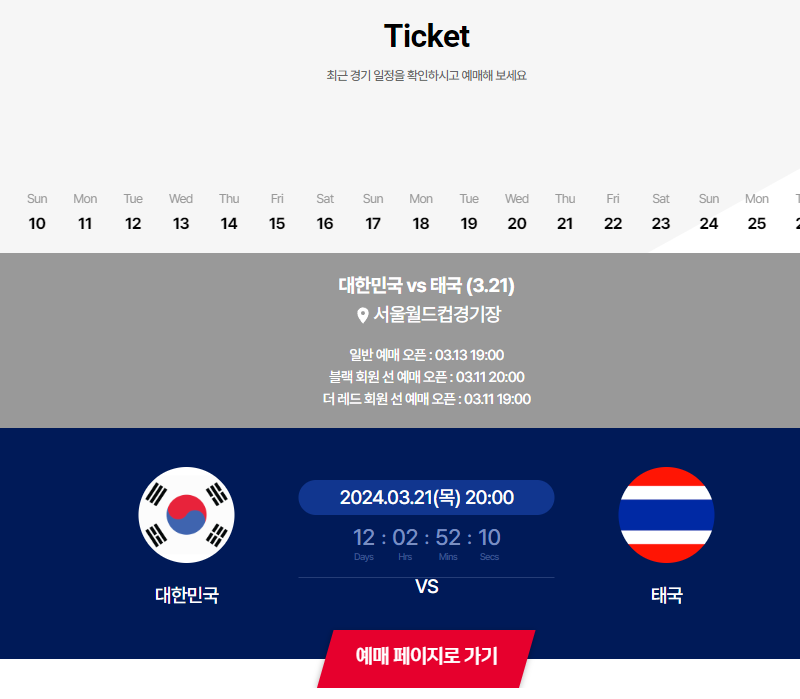Click the 대한민국 vs 태국 (3.21) match title
This screenshot has width=800, height=699.
tap(426, 285)
